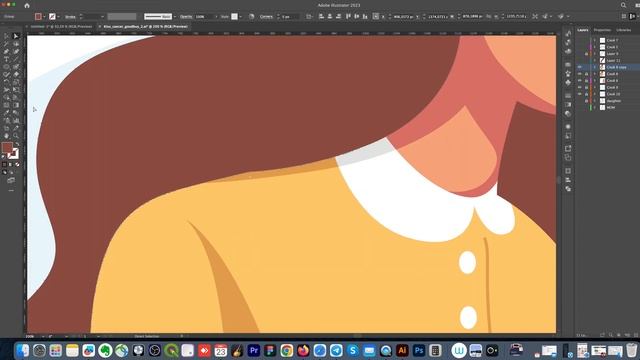Open the fill color dropdown in control bar
Image resolution: width=640 pixels, height=360 pixels.
pyautogui.click(x=44, y=17)
